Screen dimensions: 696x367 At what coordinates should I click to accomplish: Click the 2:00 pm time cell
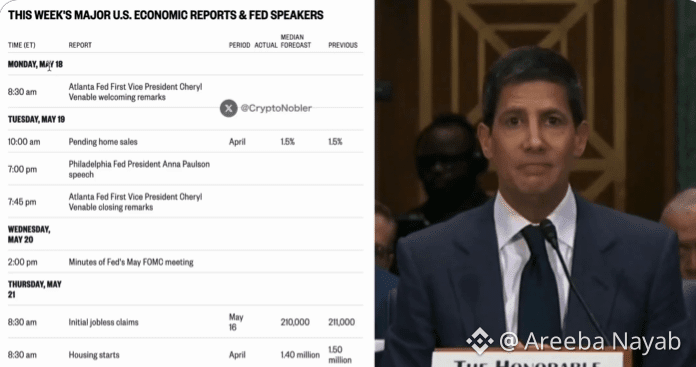coord(23,262)
